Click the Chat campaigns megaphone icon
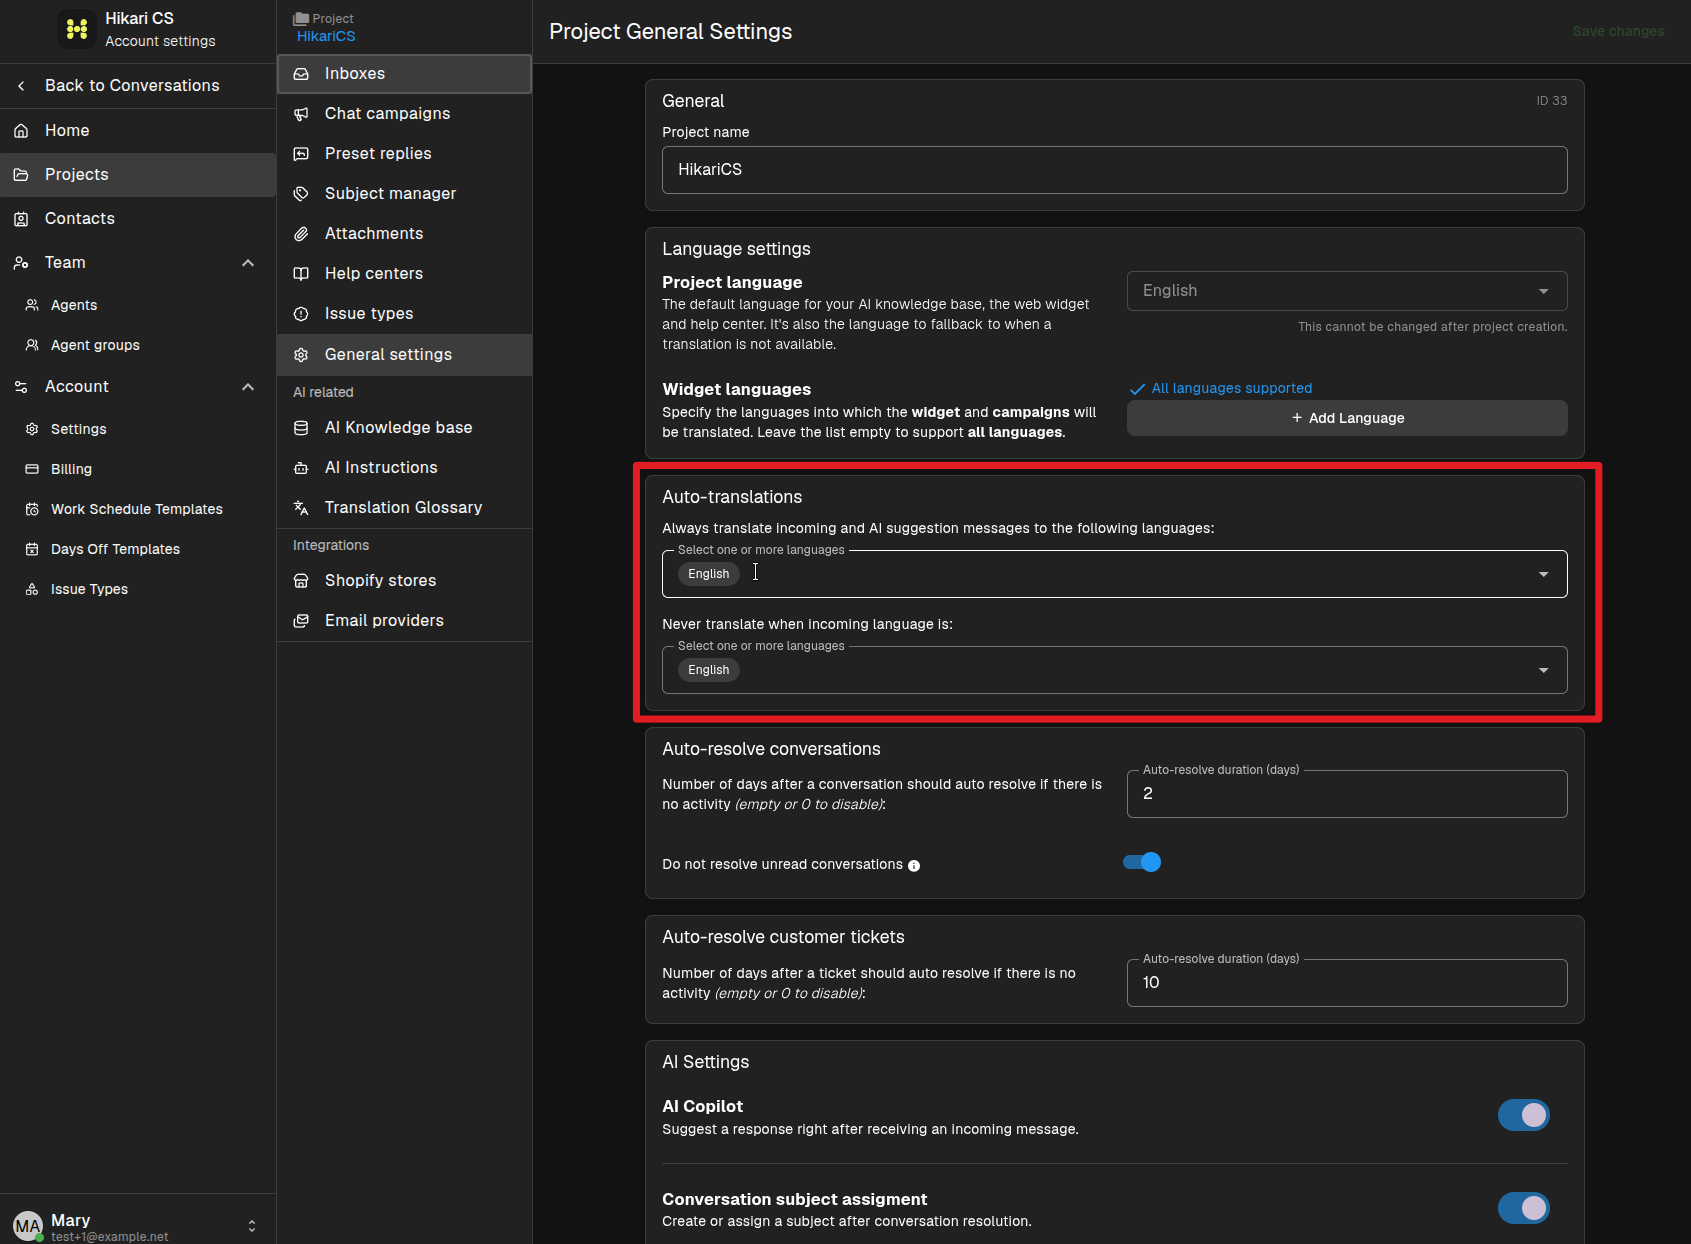 click(301, 114)
